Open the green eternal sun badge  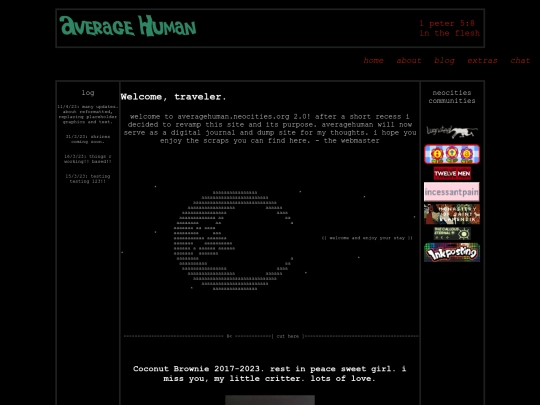(x=452, y=233)
